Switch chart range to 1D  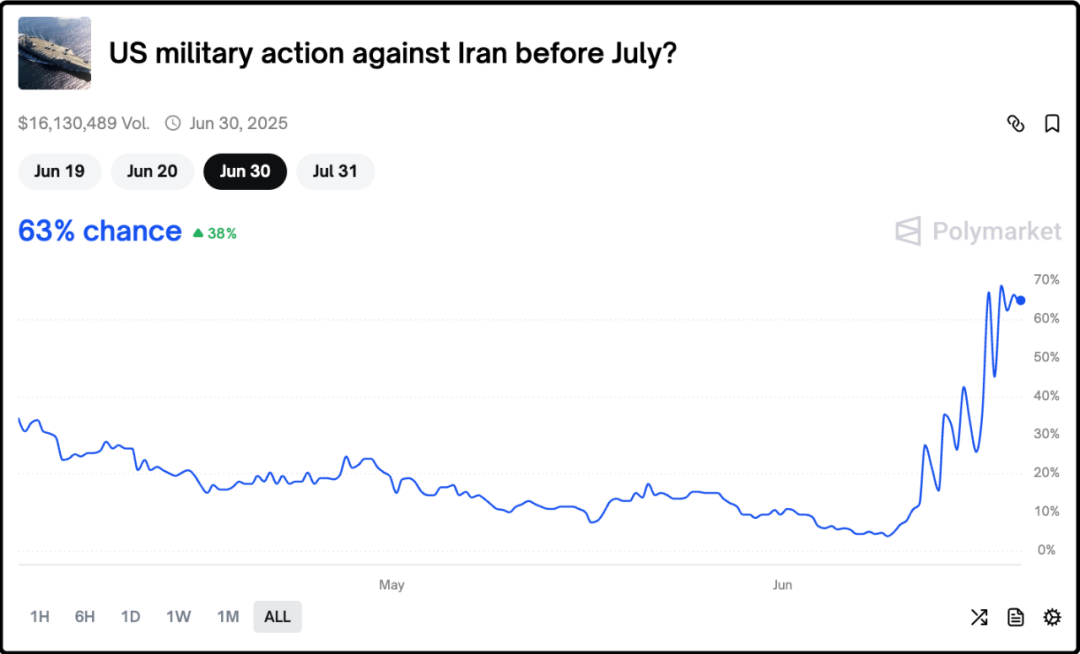[x=131, y=616]
